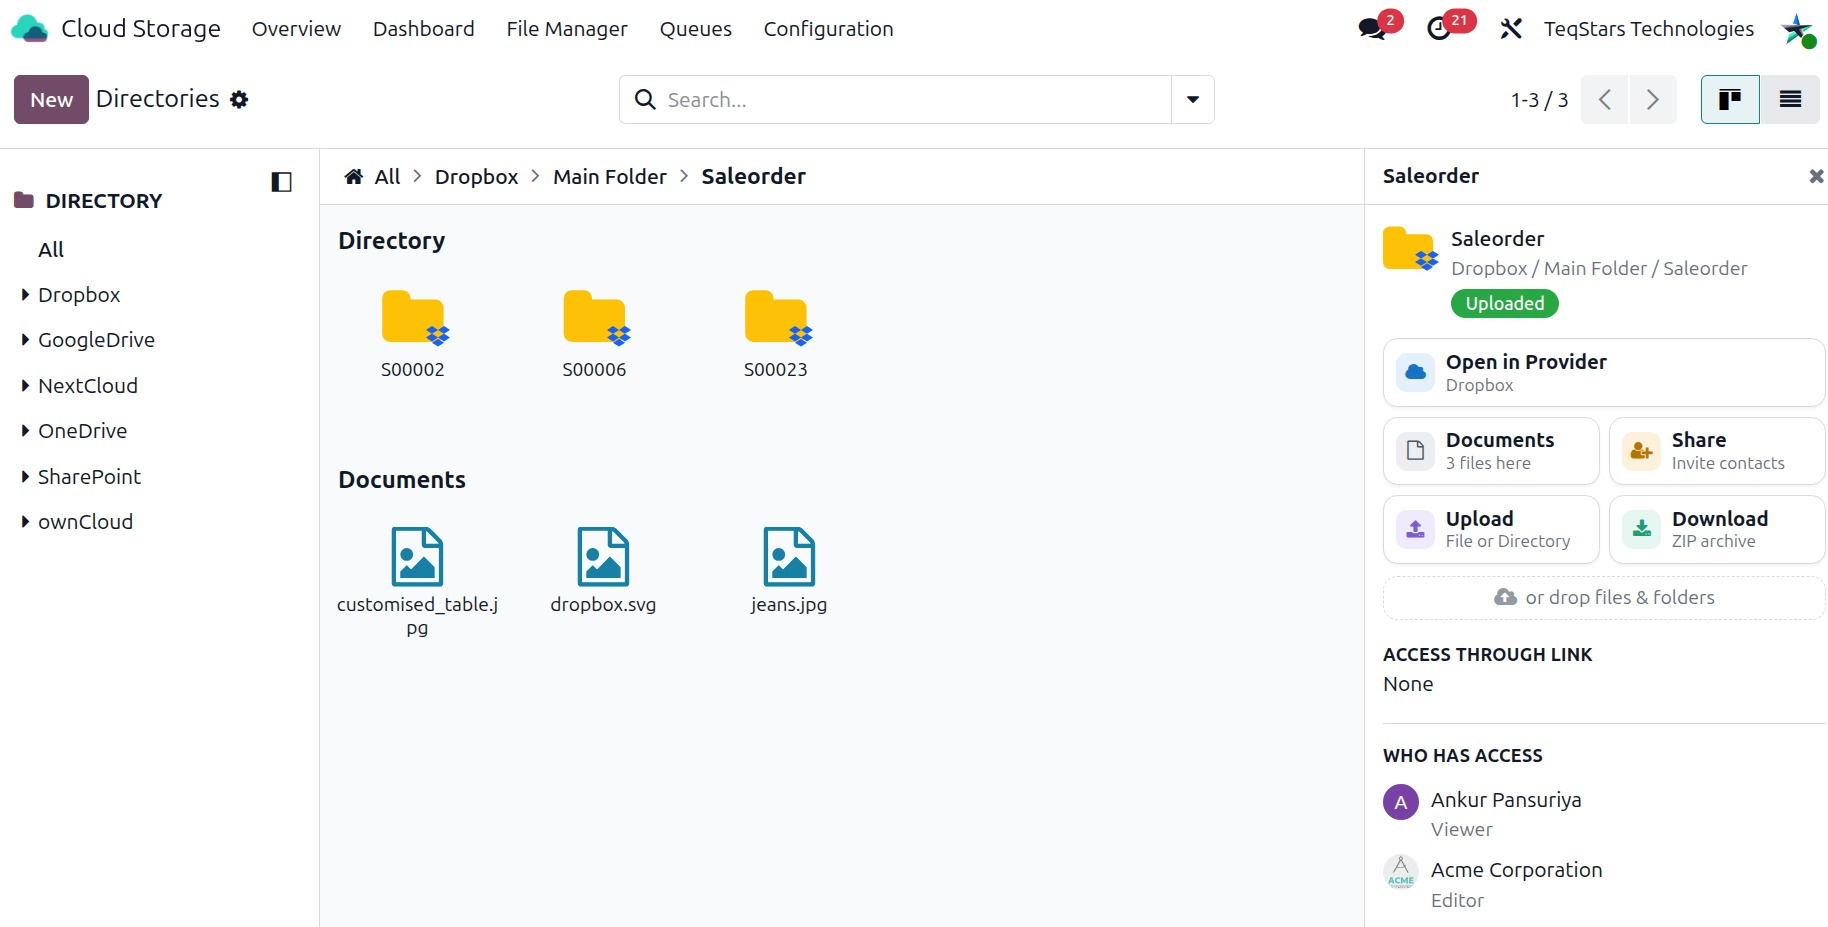Click the search magnifier icon
The width and height of the screenshot is (1828, 927).
click(x=645, y=99)
